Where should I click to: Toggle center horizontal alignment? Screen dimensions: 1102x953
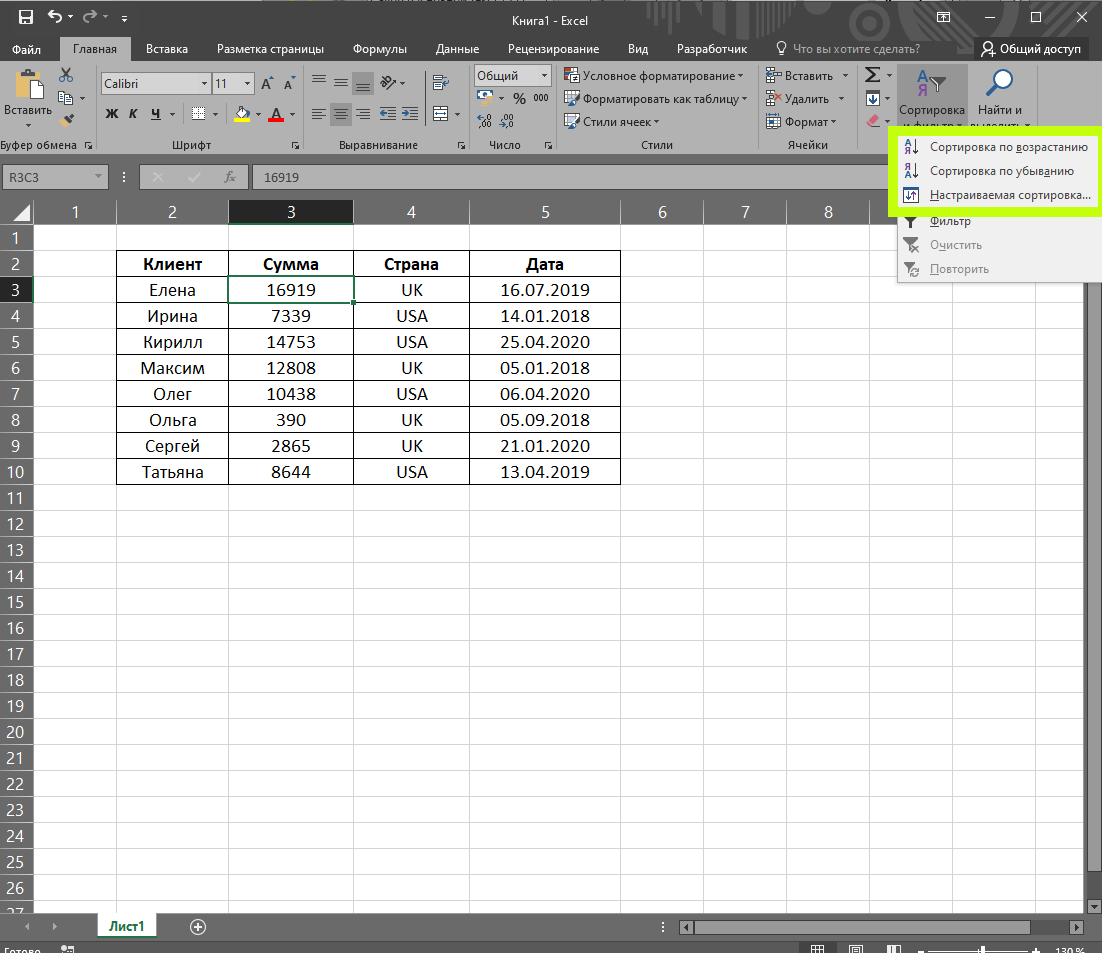[341, 114]
